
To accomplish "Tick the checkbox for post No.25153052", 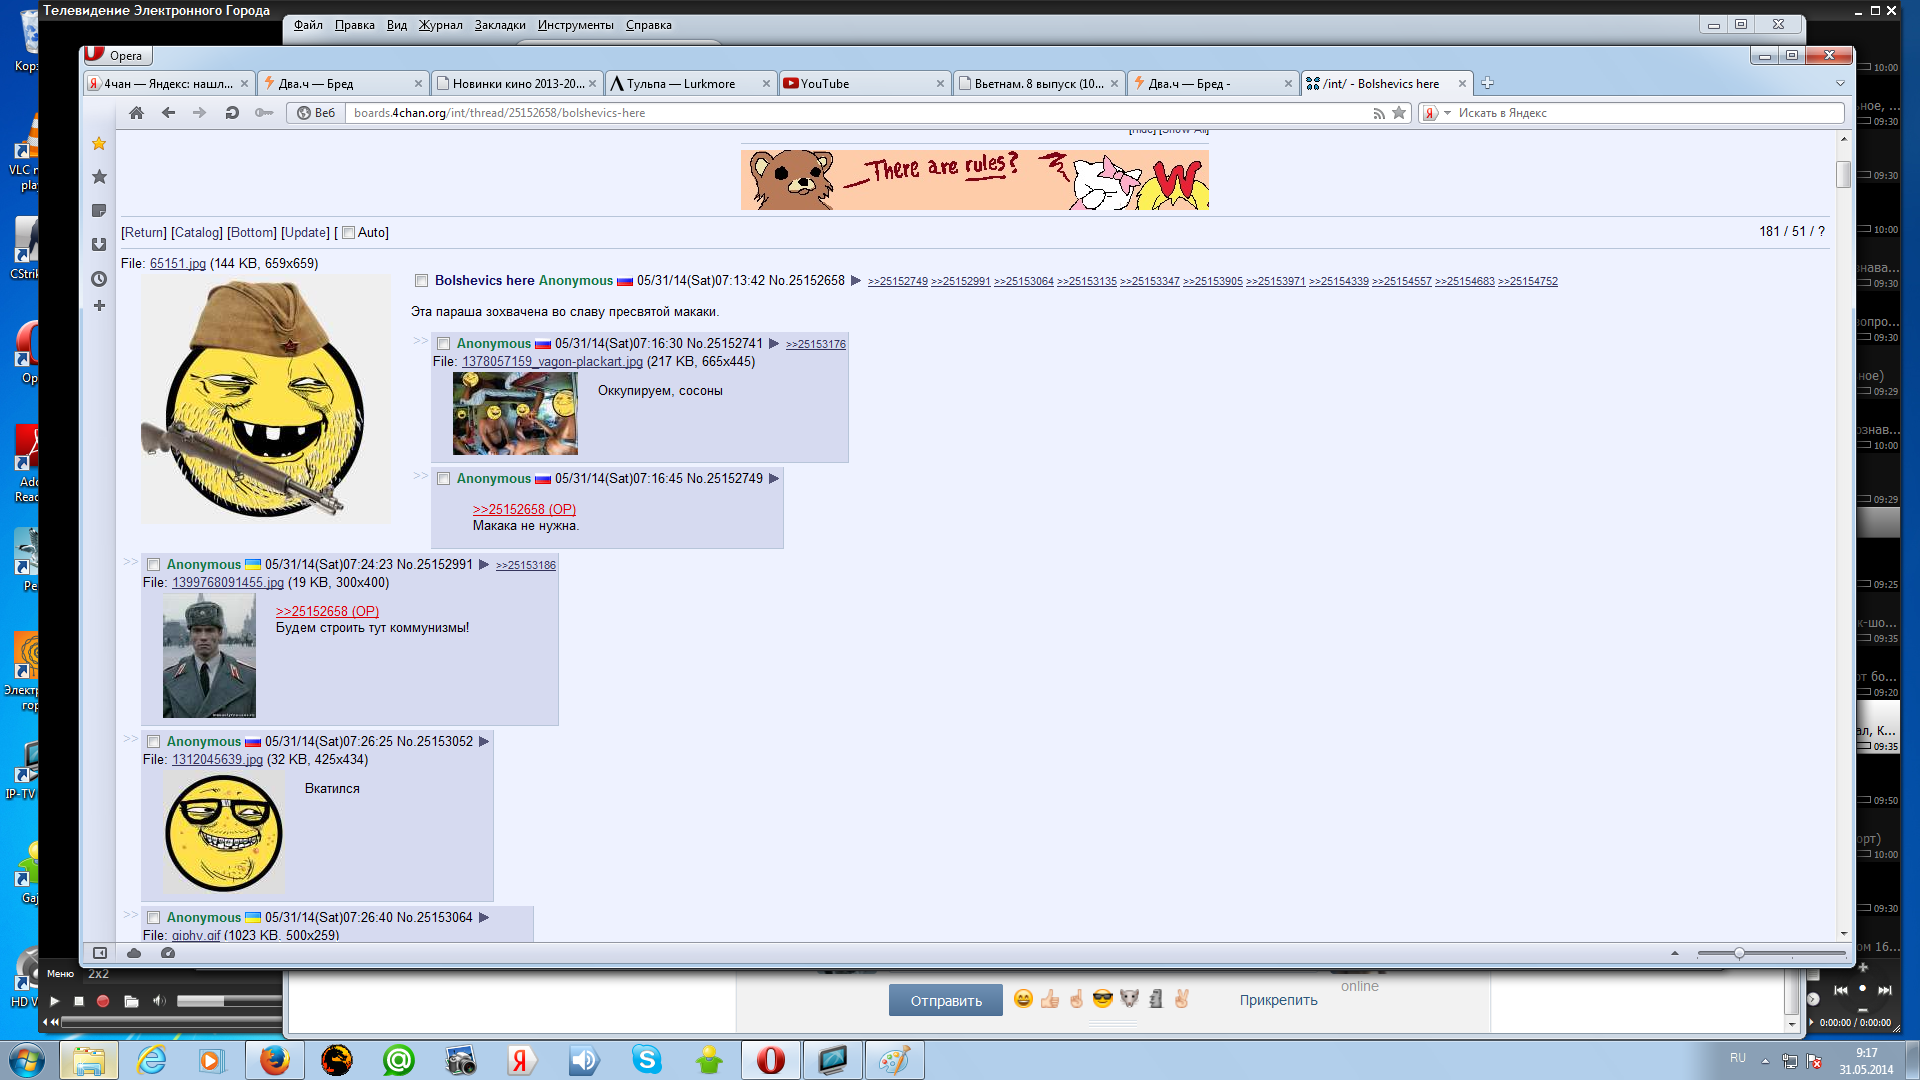I will point(153,742).
